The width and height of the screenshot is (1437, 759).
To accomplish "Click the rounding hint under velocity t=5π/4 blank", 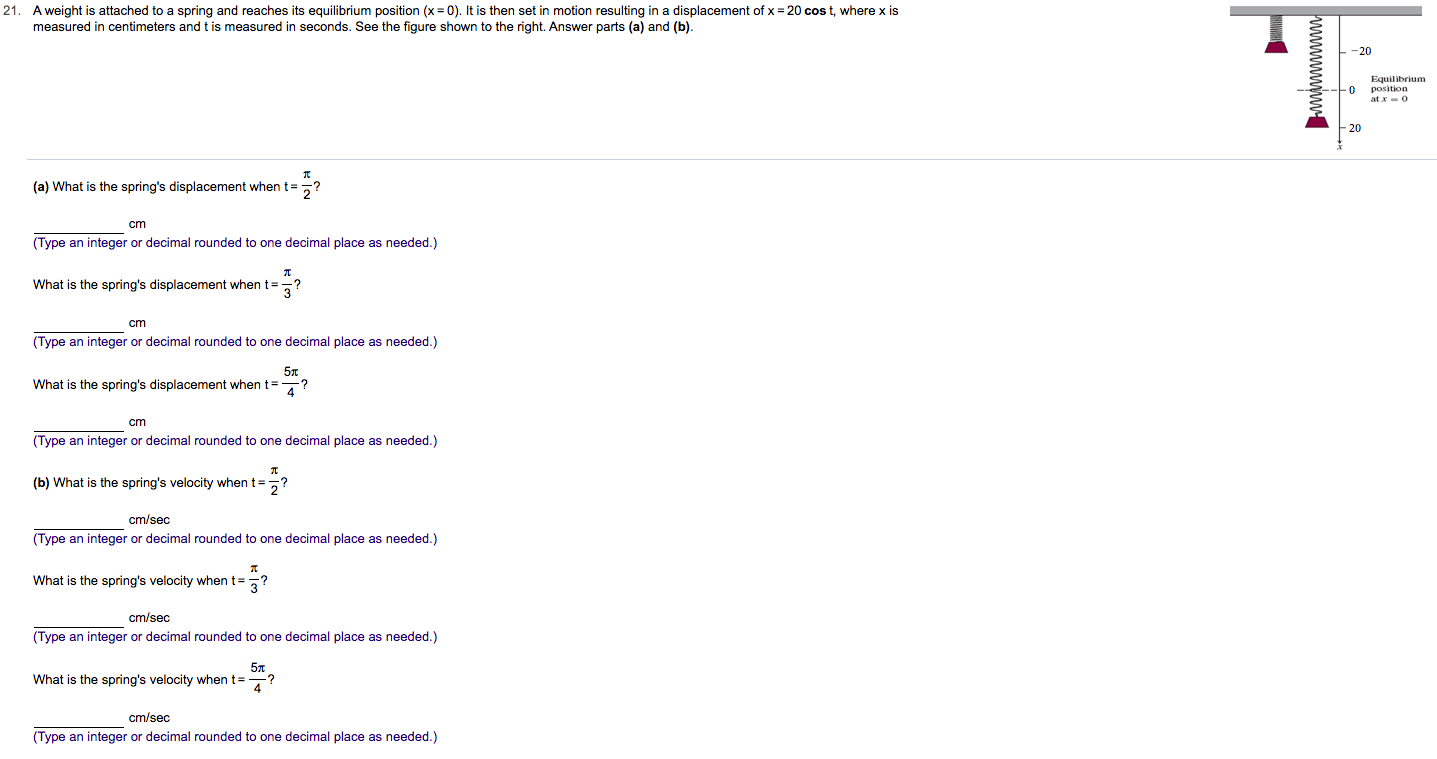I will [235, 737].
